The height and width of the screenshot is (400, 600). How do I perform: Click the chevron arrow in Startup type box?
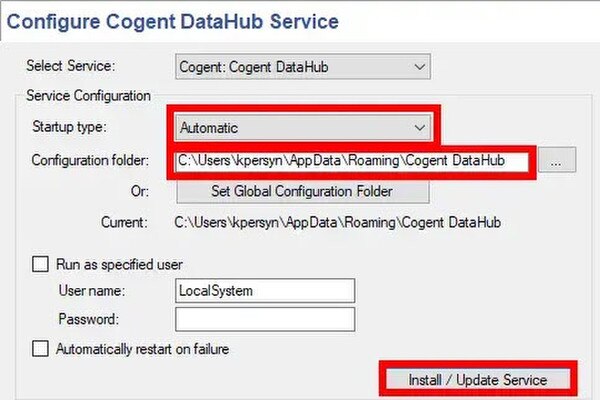click(420, 128)
